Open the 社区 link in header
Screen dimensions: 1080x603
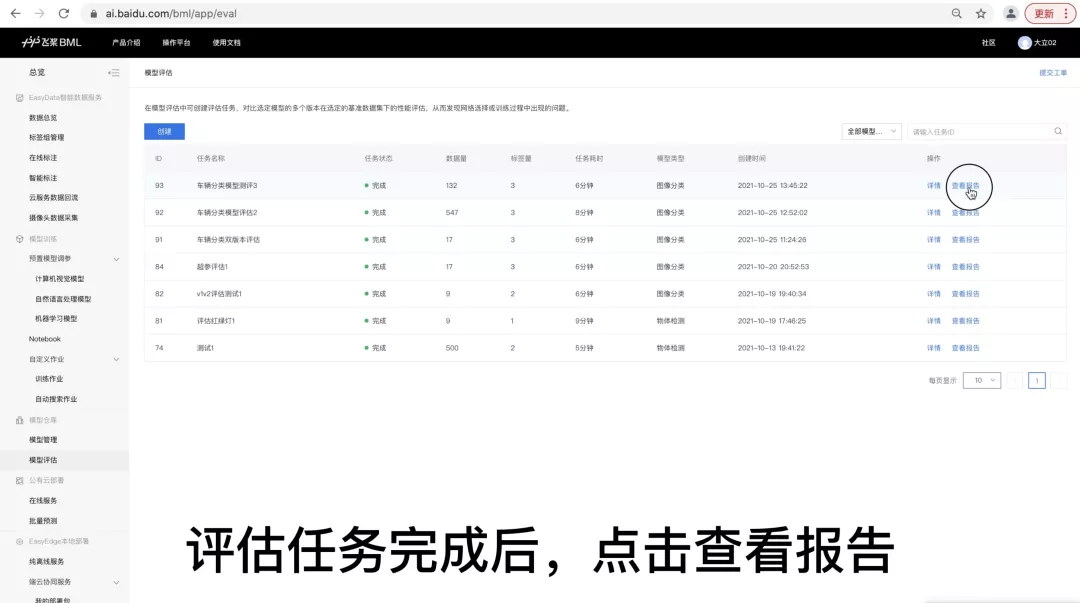[988, 43]
